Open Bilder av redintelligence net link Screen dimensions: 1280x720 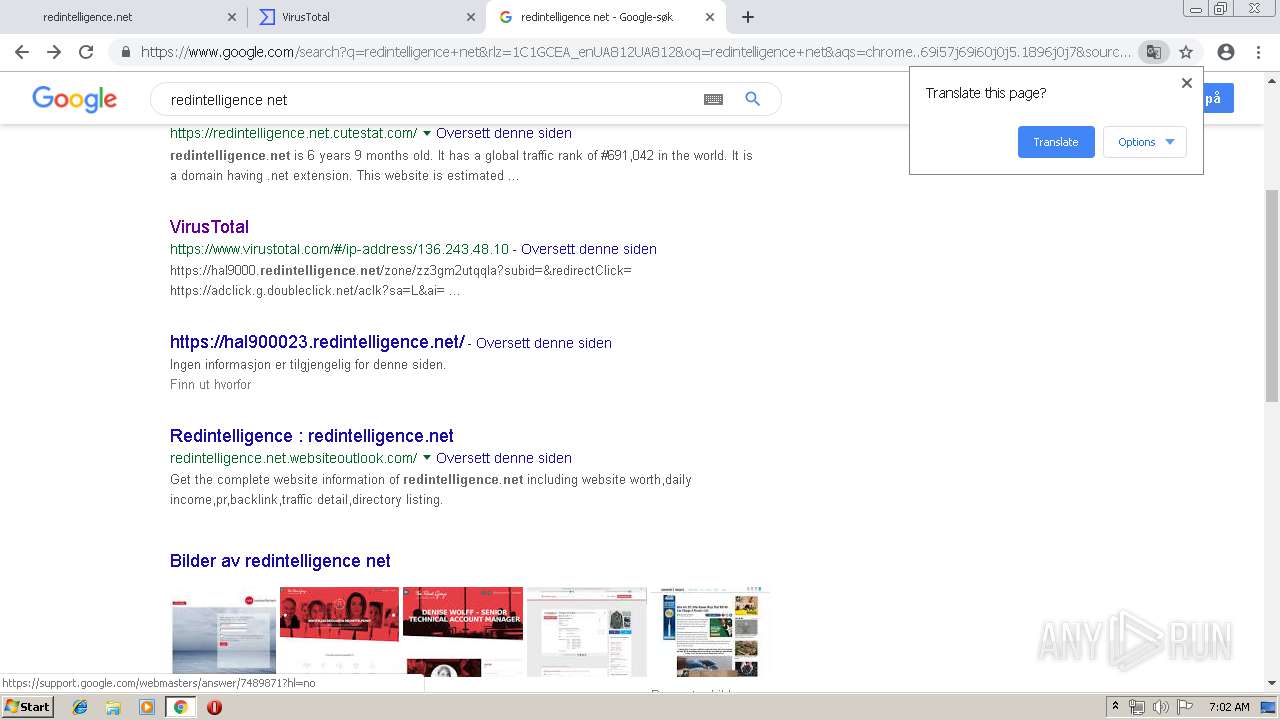280,561
